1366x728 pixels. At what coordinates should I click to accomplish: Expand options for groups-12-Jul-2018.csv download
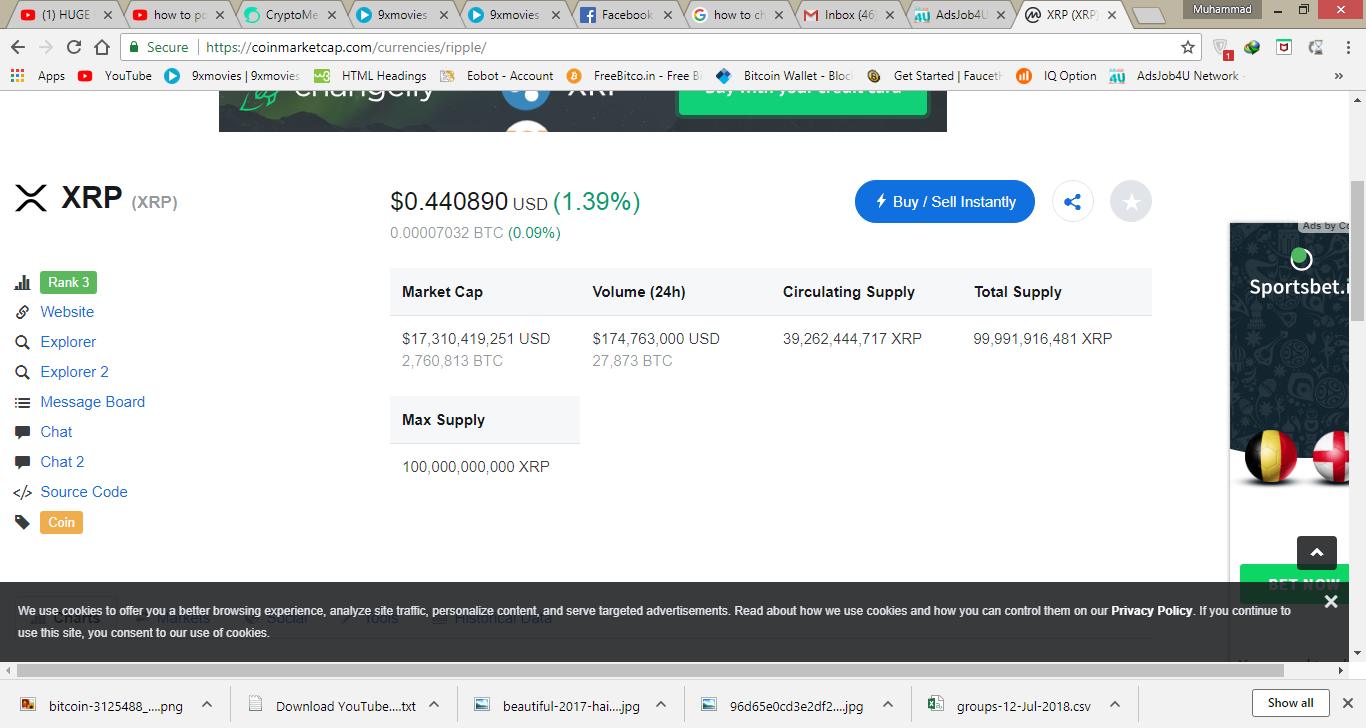coord(1115,704)
